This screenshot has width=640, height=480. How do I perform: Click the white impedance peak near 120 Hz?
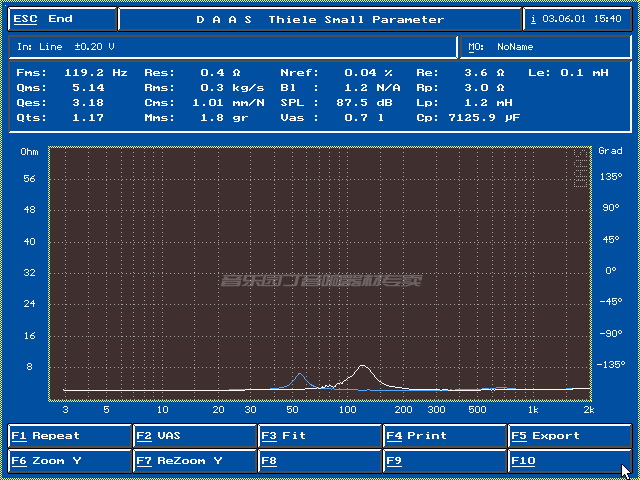(362, 367)
